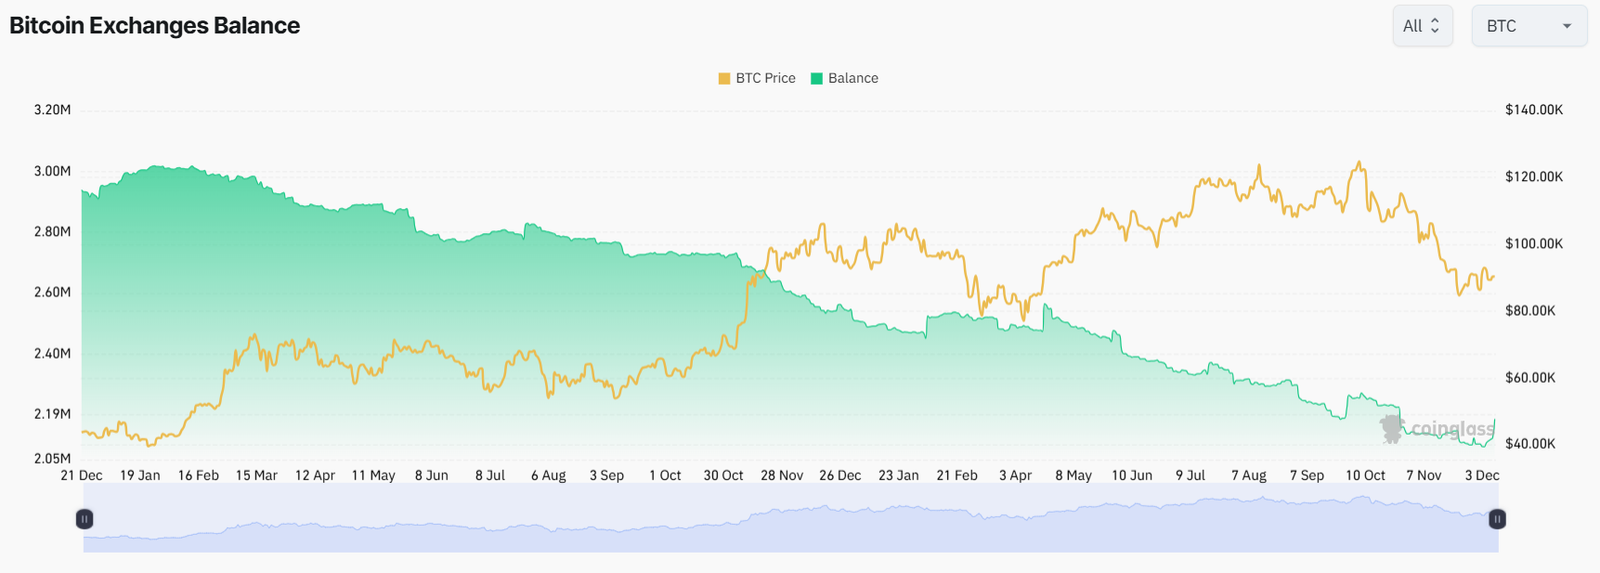
Task: Select the "21 Dec" x-axis date label
Action: click(82, 475)
